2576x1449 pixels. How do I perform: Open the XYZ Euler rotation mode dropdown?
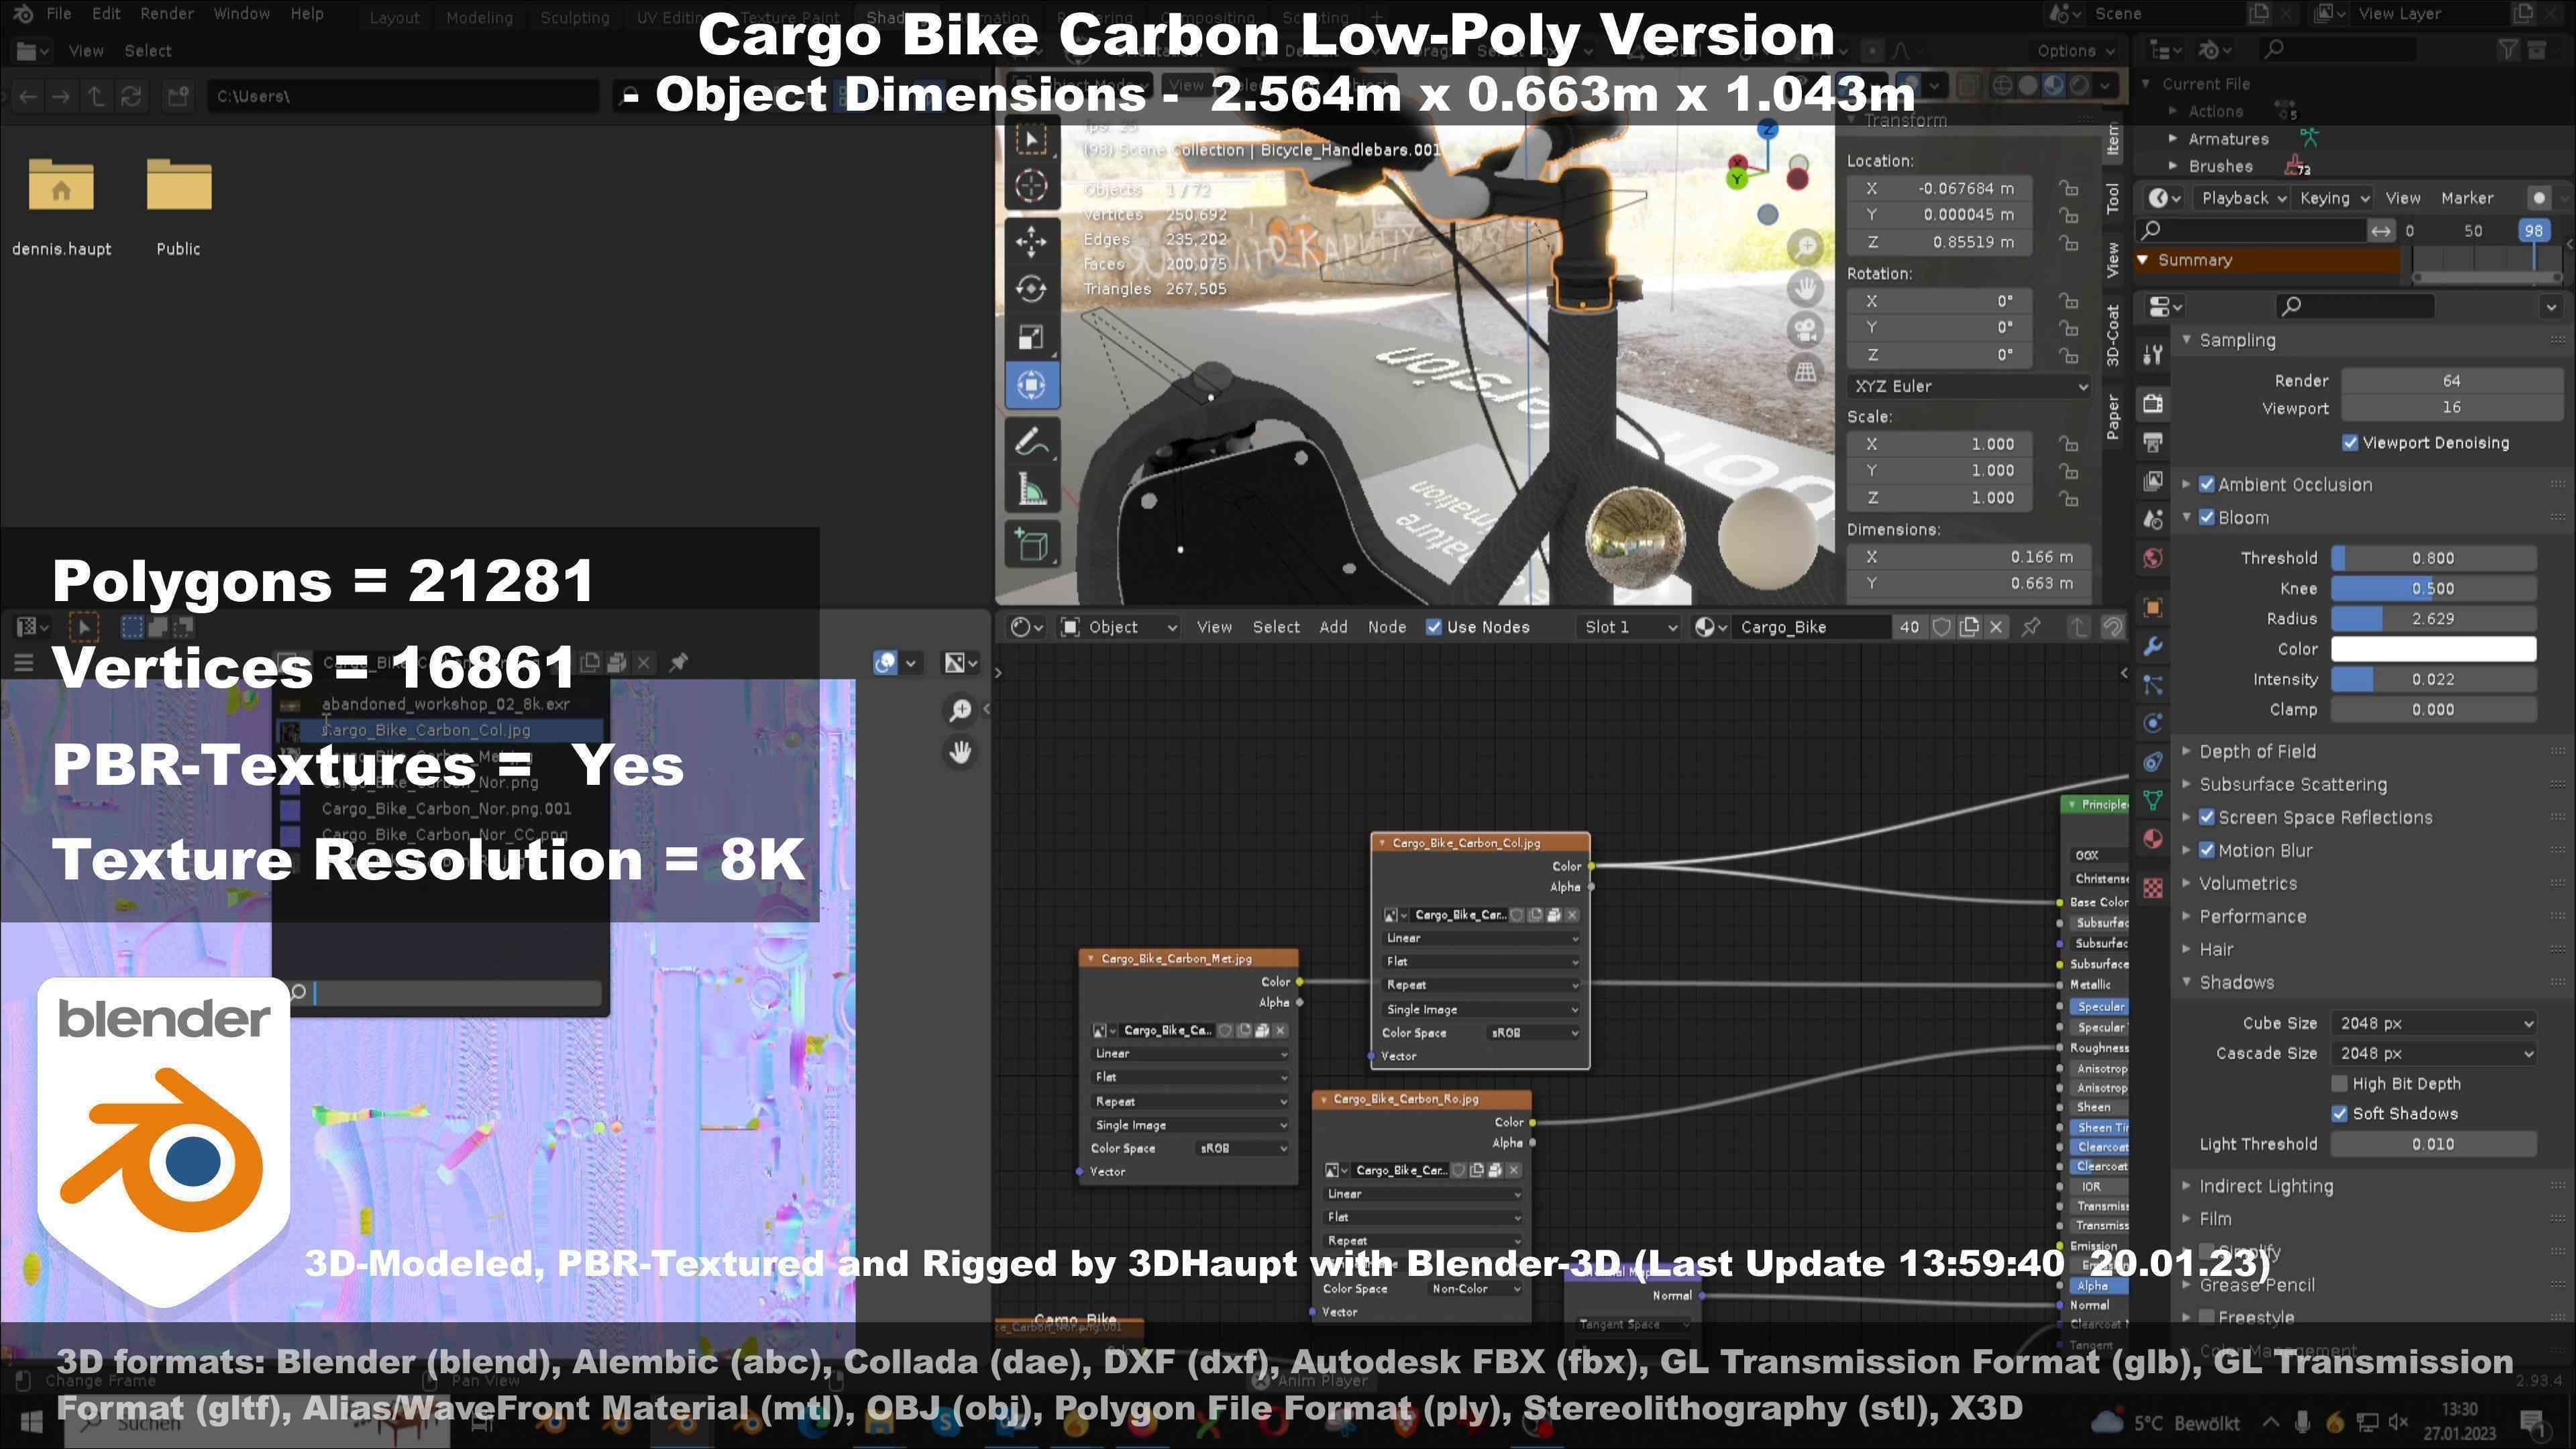1968,386
